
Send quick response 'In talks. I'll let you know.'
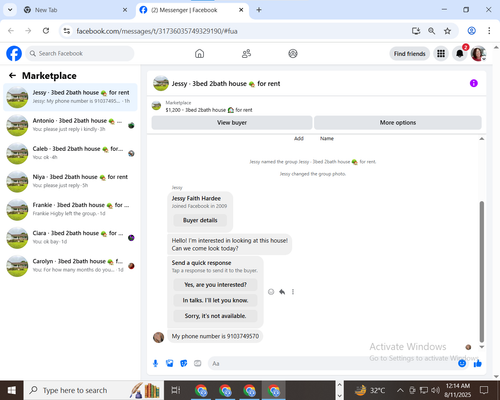click(215, 300)
